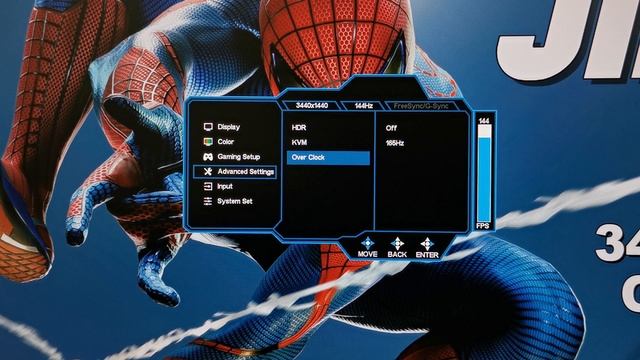
Task: Select the Advanced Settings tools icon
Action: tap(208, 172)
